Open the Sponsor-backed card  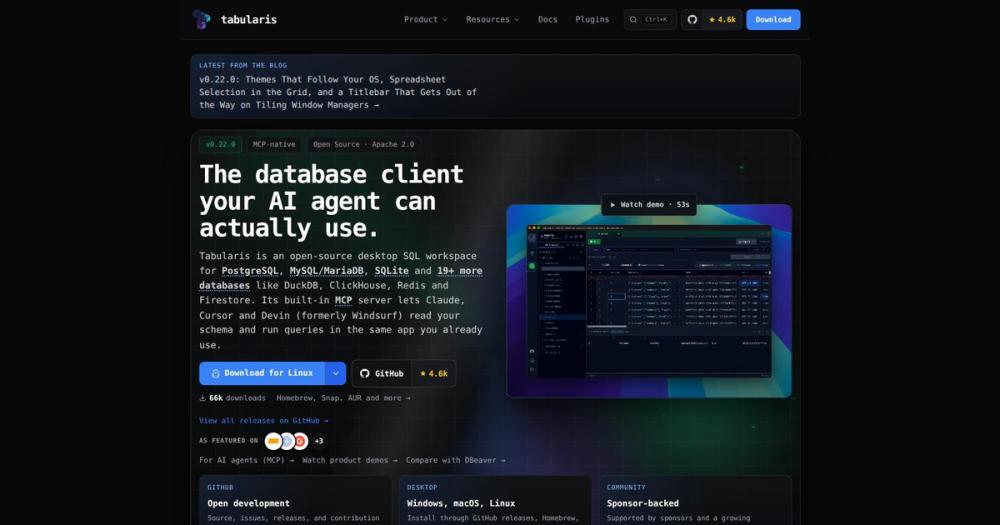(695, 501)
